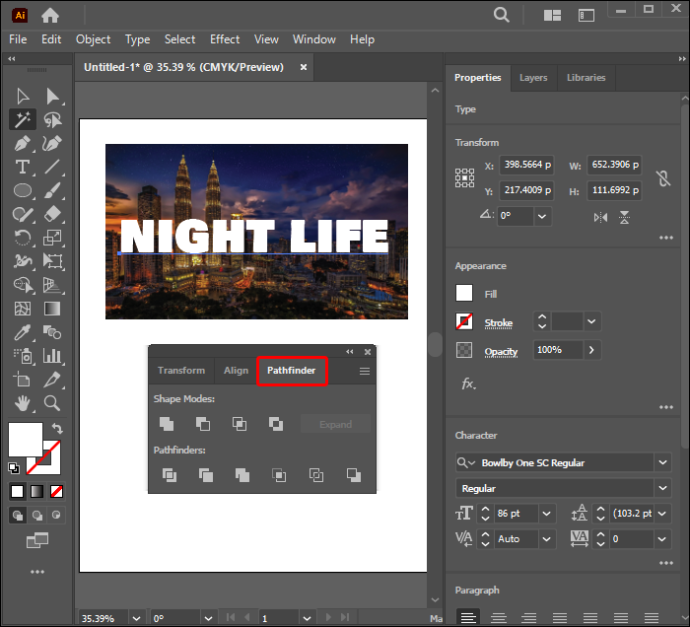Open Pathfinder panel menu
690x627 pixels.
pos(364,371)
